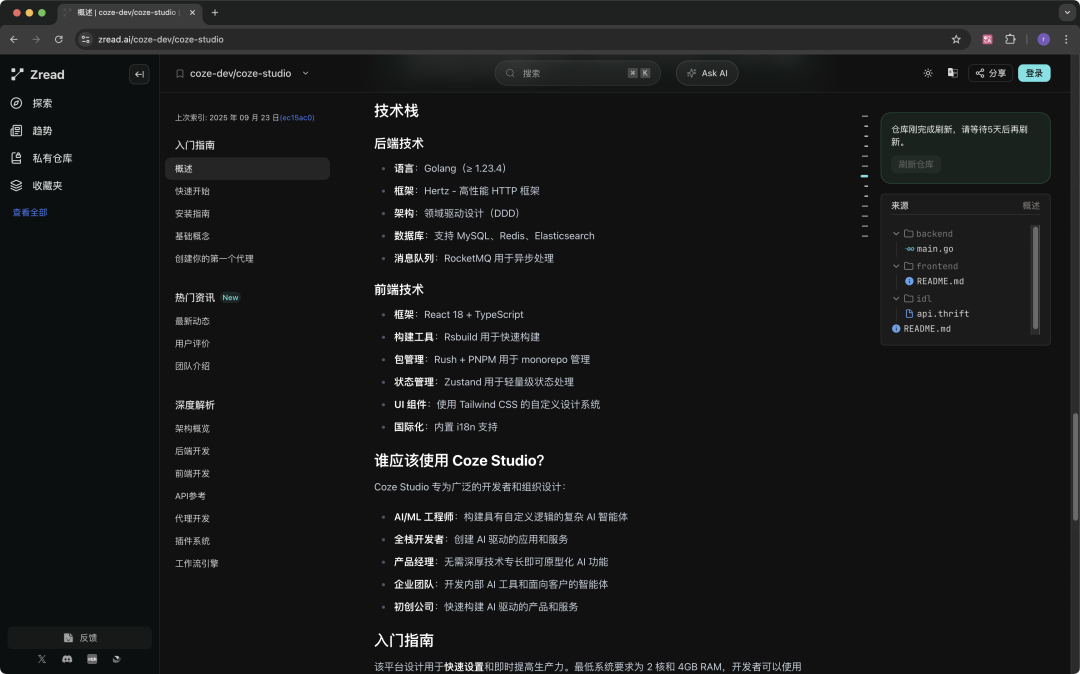
Task: Open Chrome three-dot menu
Action: [1066, 39]
